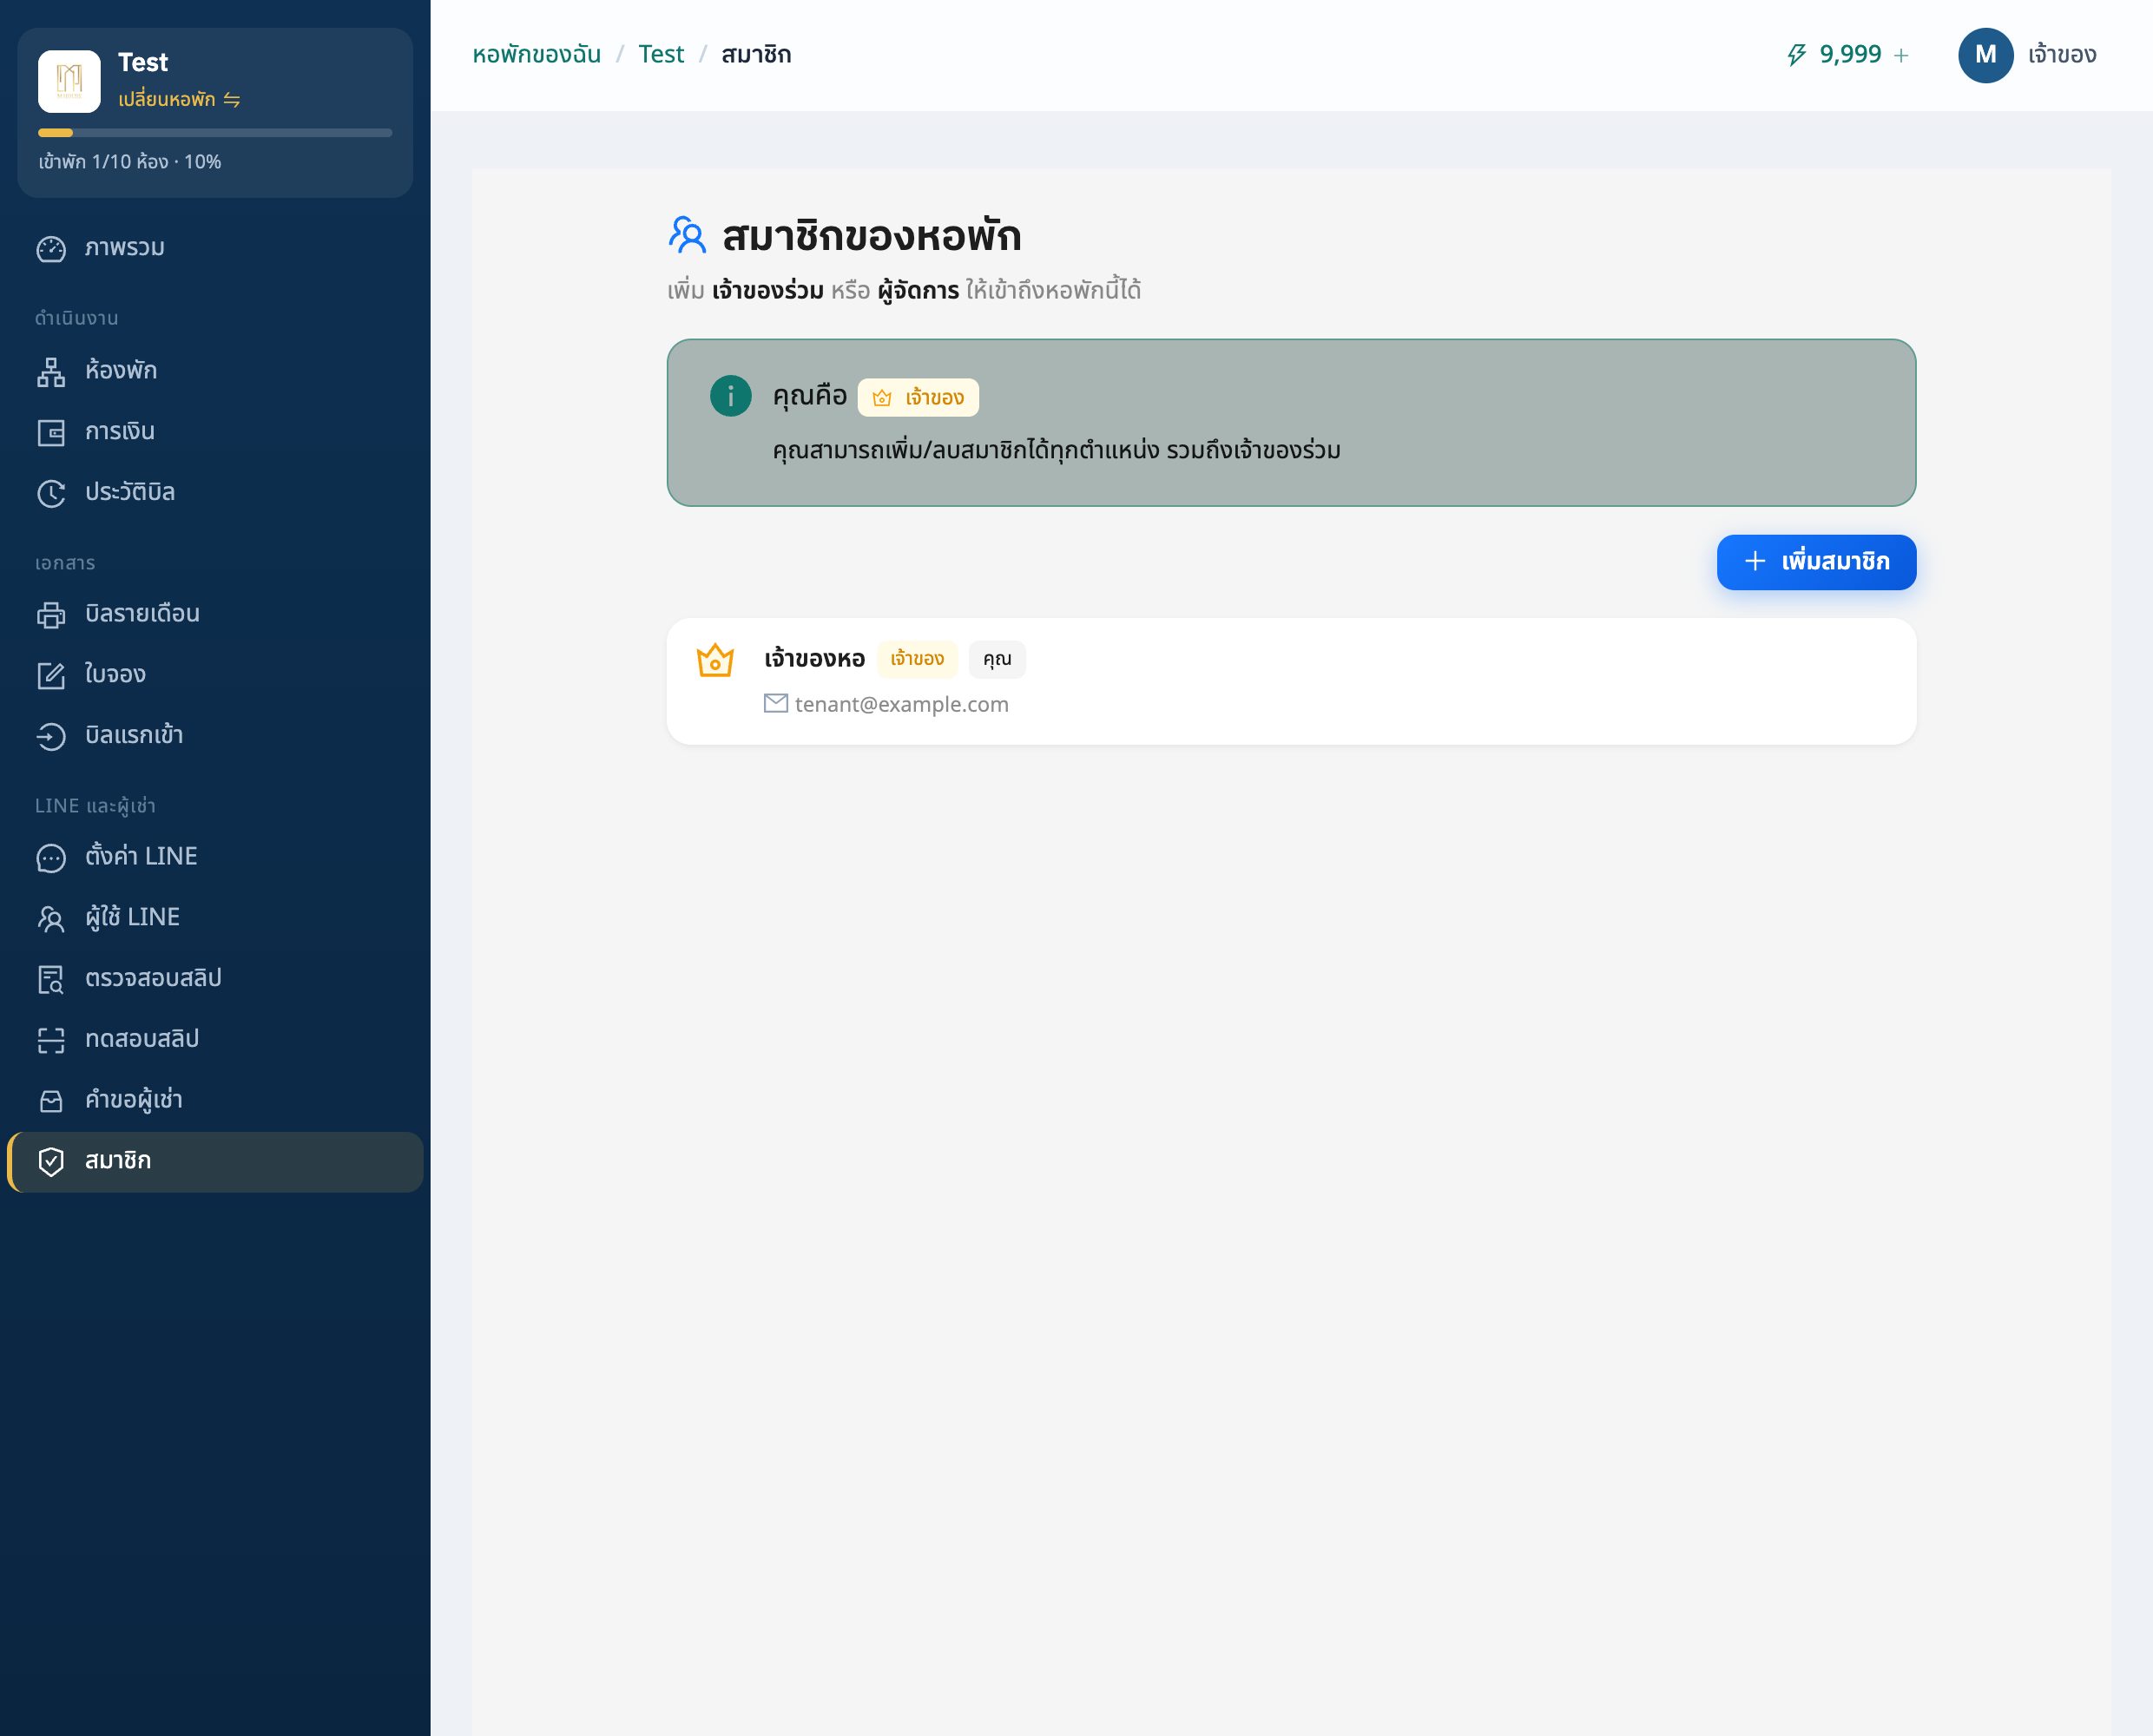Click the green info circle icon

(731, 396)
